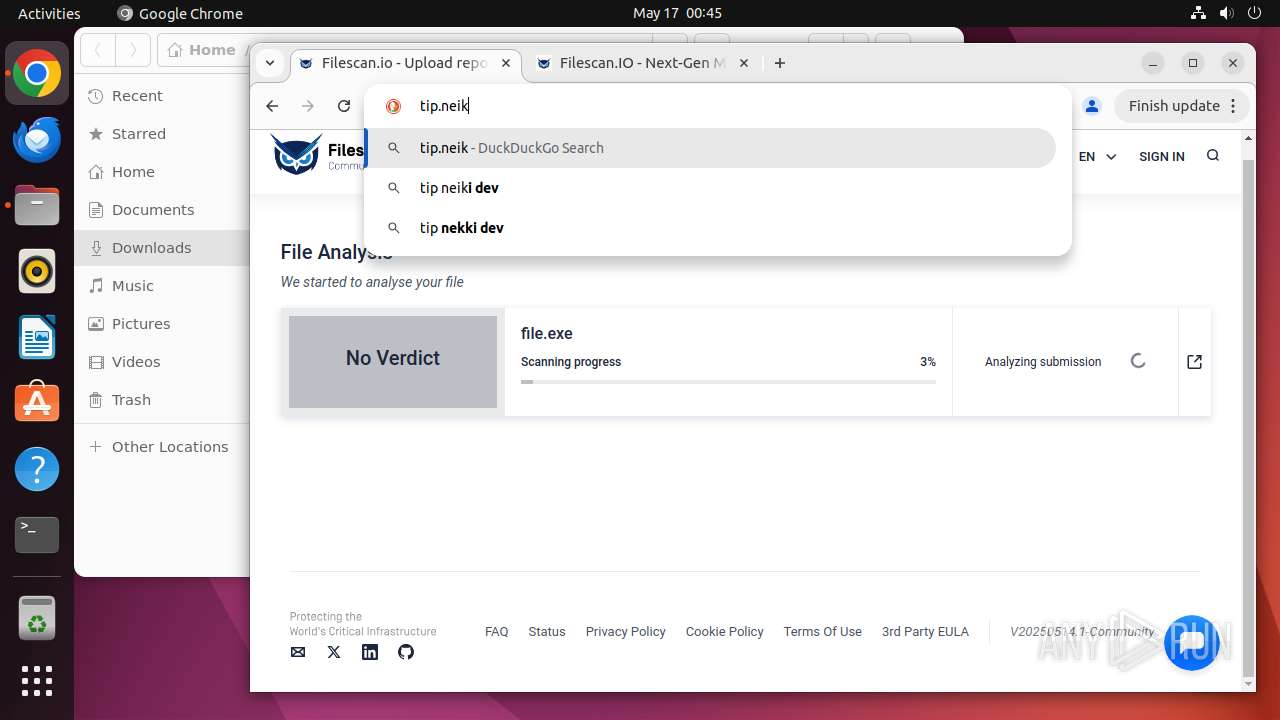Open the Trash icon in dock

pyautogui.click(x=37, y=617)
